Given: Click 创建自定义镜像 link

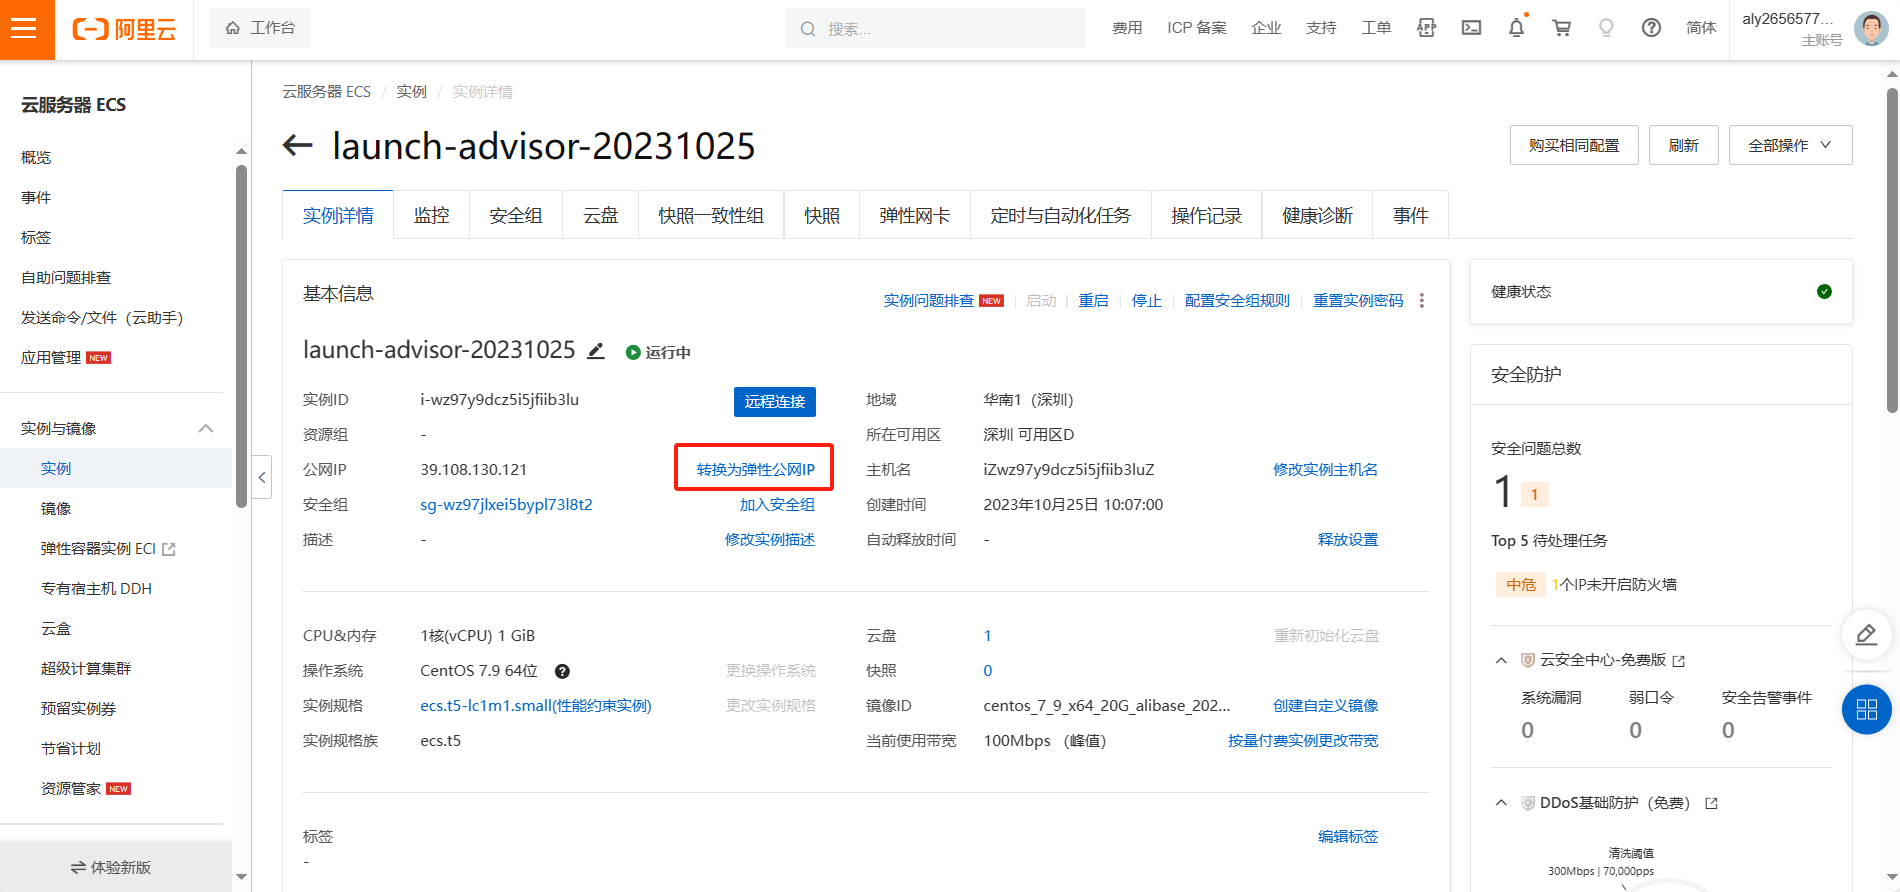Looking at the screenshot, I should [1325, 705].
